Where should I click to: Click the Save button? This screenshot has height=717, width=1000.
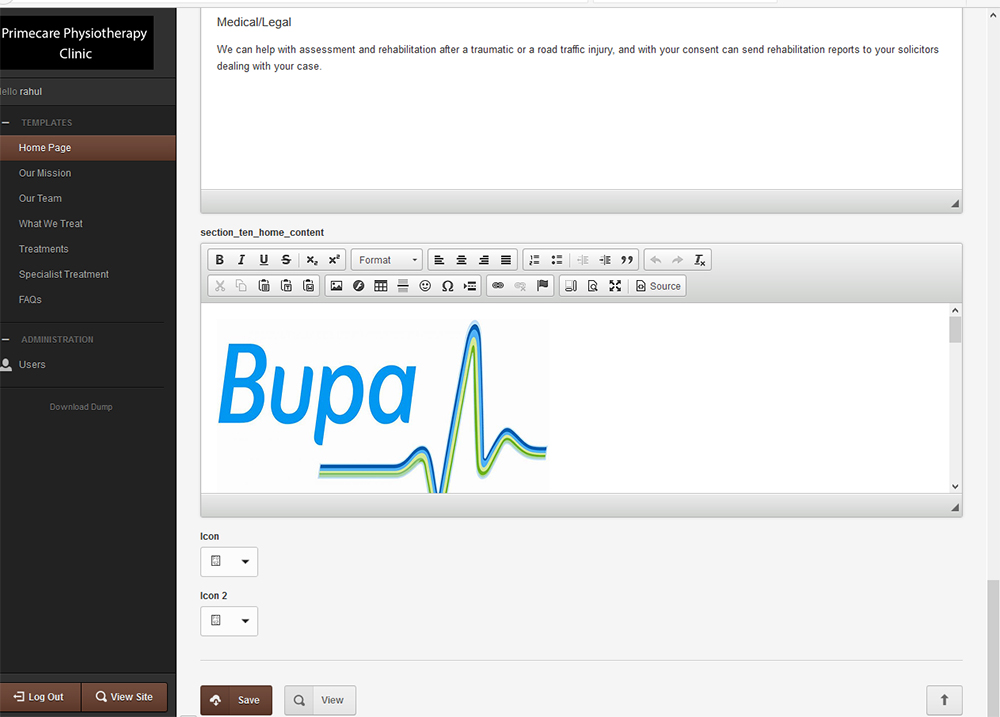tap(236, 700)
